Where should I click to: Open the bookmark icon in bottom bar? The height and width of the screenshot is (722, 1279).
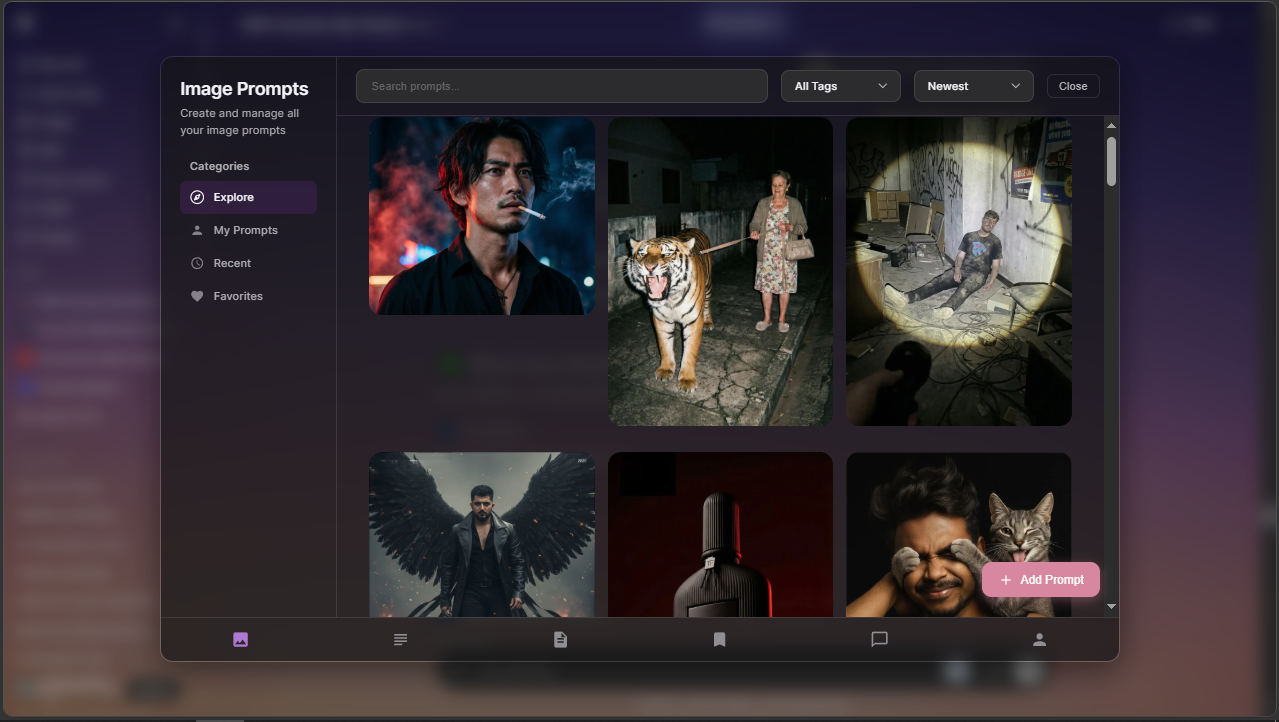click(x=719, y=640)
